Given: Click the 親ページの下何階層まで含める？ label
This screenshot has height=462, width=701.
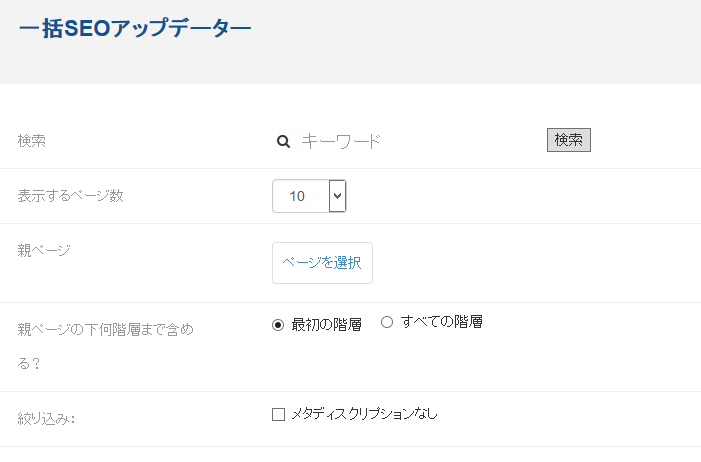Looking at the screenshot, I should coord(106,346).
